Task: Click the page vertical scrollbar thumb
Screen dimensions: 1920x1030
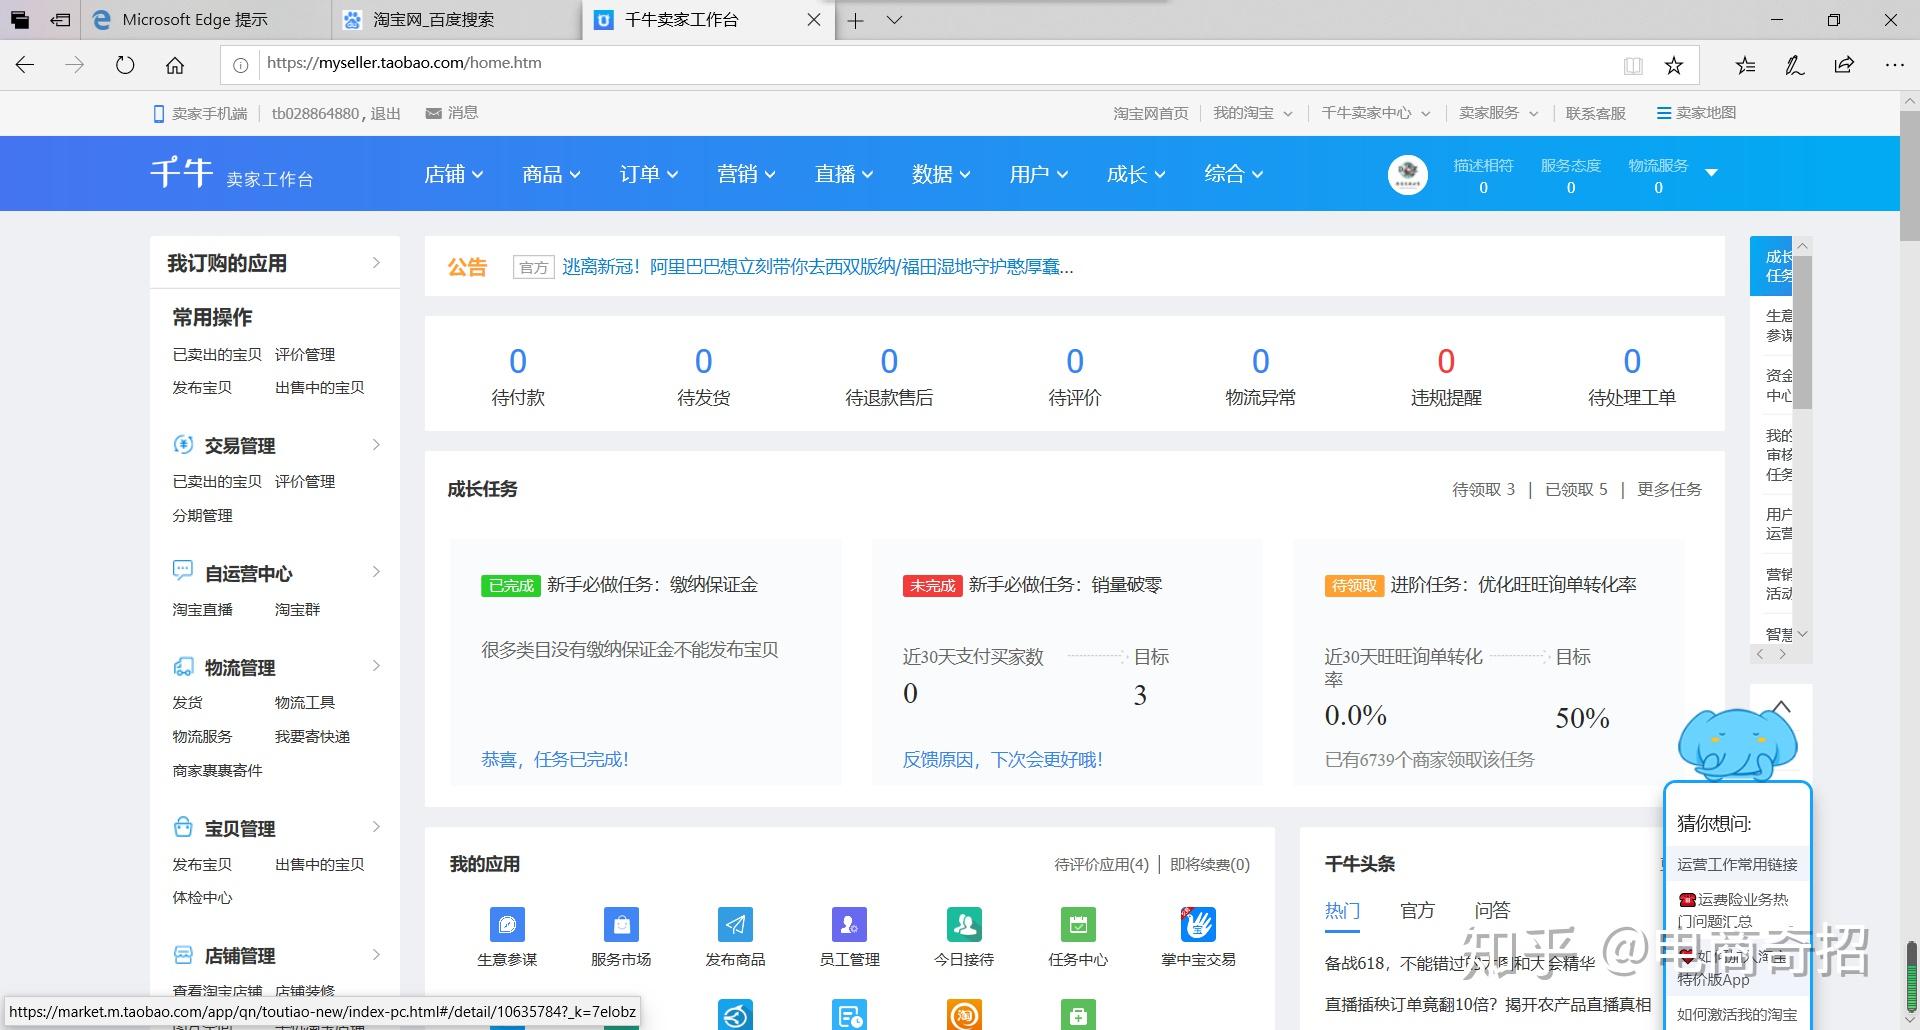Action: (x=1909, y=176)
